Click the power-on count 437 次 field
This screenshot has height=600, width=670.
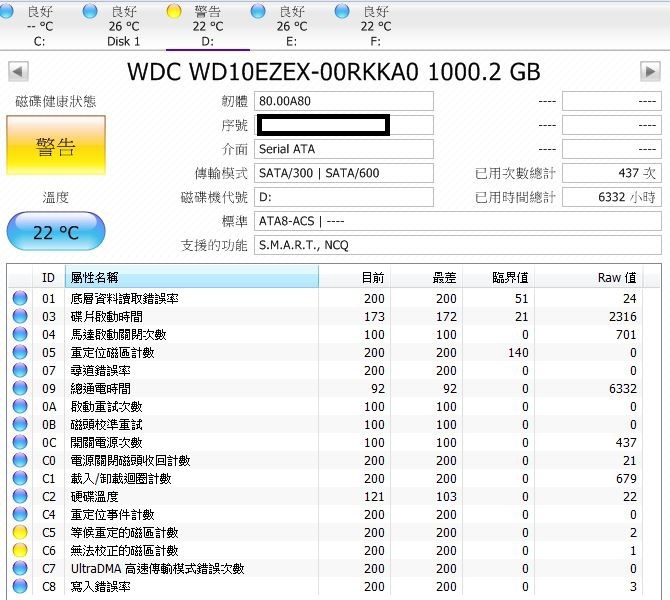click(x=611, y=173)
